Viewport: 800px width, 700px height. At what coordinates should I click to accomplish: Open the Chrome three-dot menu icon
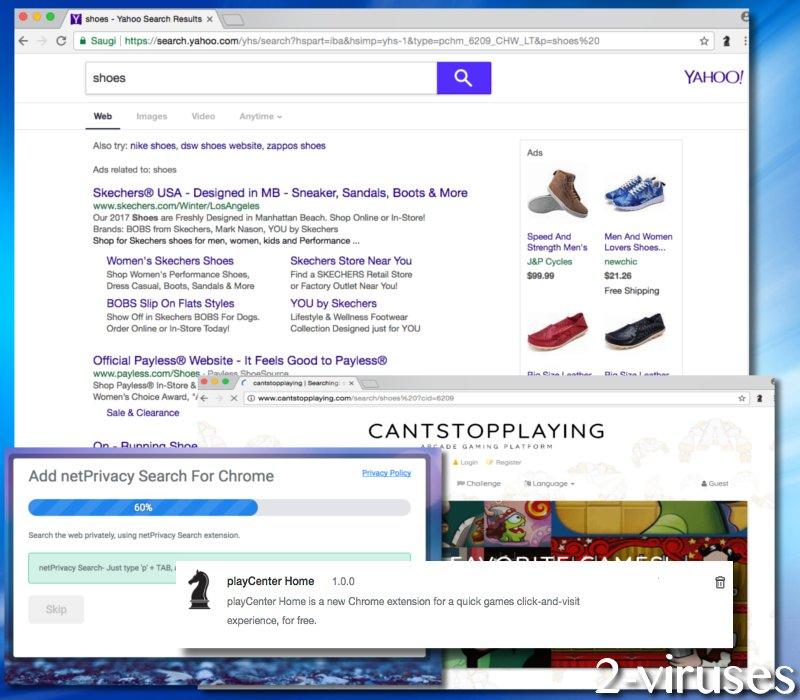(x=746, y=41)
